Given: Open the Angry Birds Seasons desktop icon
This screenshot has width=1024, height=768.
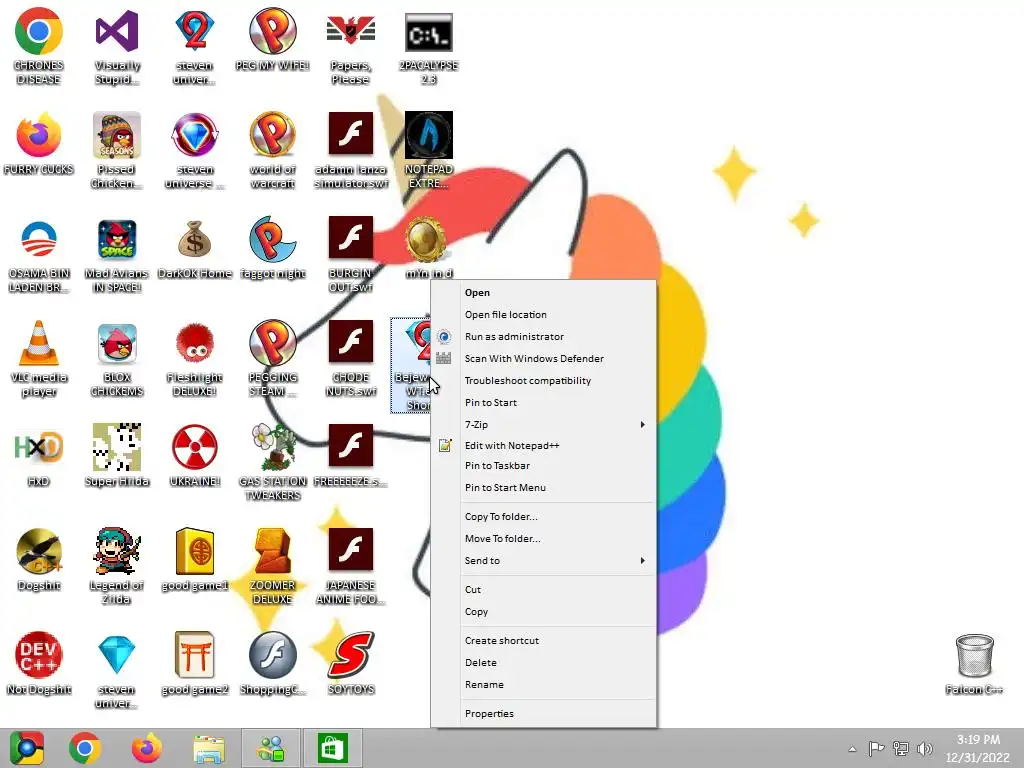Looking at the screenshot, I should (117, 135).
